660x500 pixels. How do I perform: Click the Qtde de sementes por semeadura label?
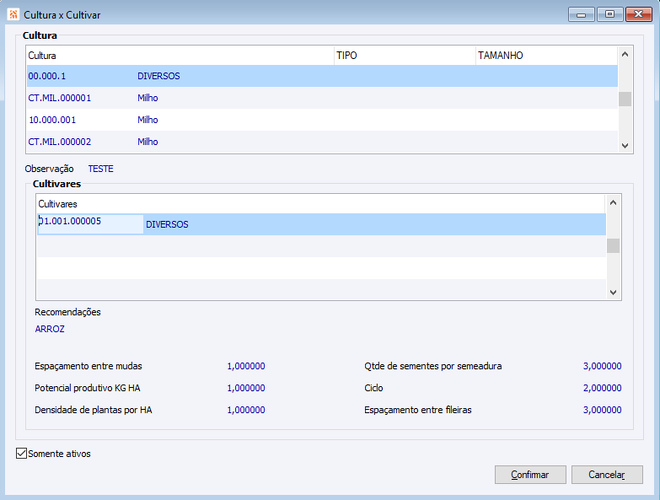pyautogui.click(x=433, y=366)
